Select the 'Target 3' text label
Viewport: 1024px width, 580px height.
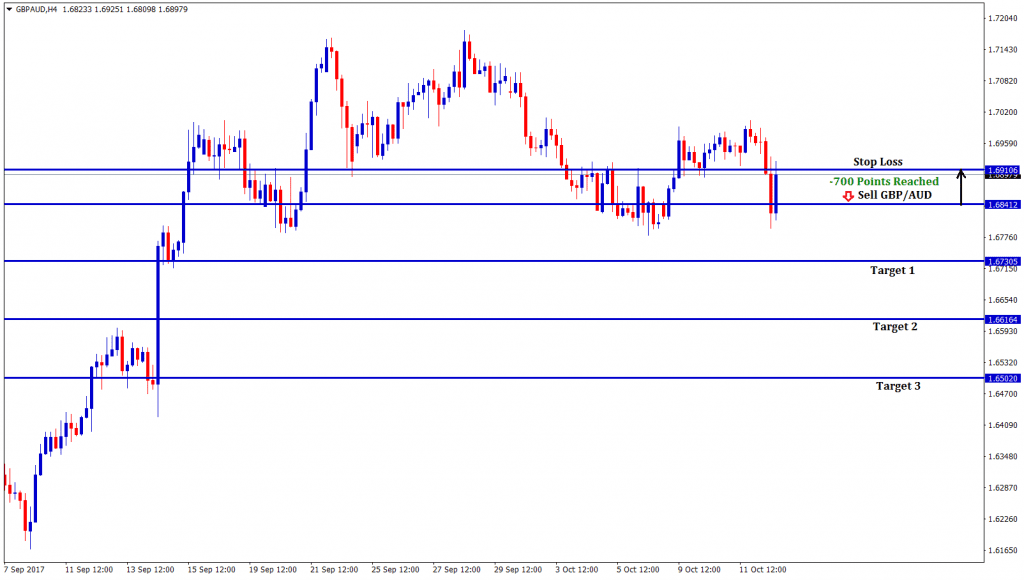click(x=898, y=386)
